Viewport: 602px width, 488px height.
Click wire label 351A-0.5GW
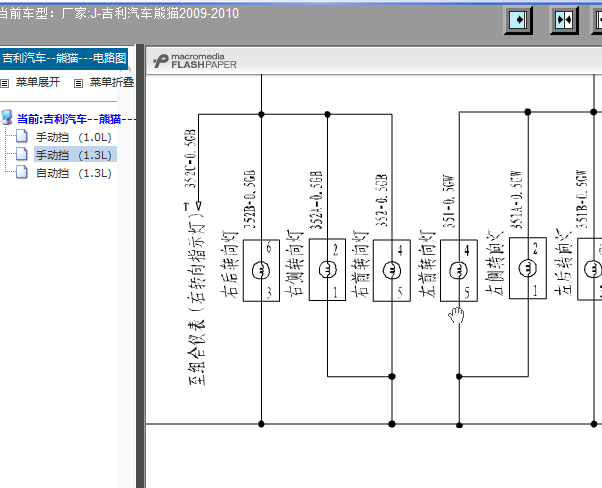517,200
